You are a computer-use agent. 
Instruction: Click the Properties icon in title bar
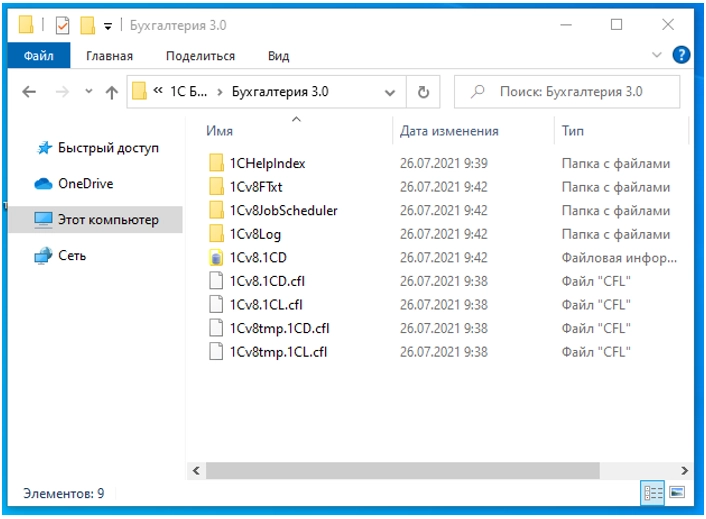tap(62, 25)
